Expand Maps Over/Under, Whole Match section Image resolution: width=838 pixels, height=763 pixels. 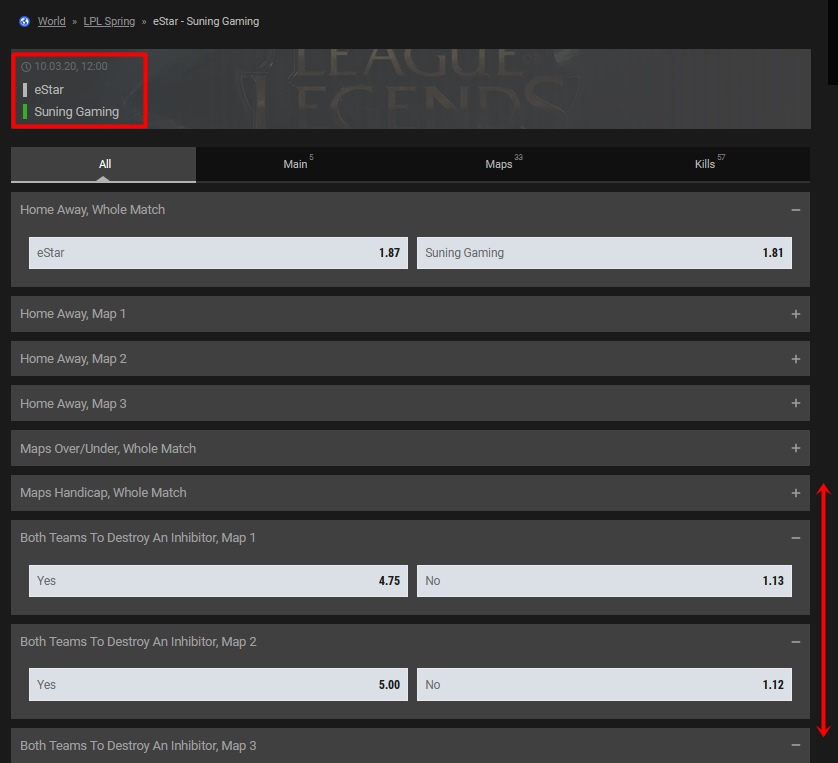[795, 448]
